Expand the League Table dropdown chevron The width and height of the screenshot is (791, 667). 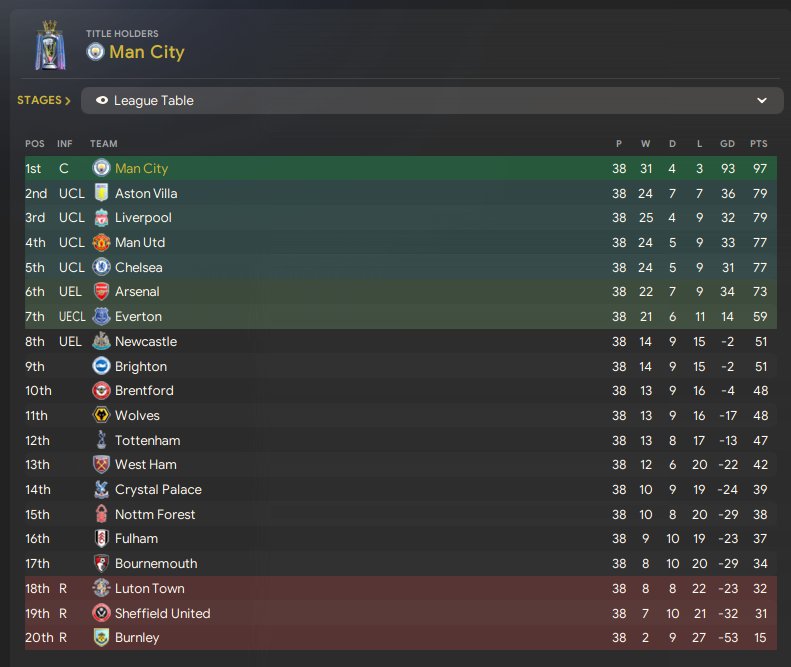[762, 100]
